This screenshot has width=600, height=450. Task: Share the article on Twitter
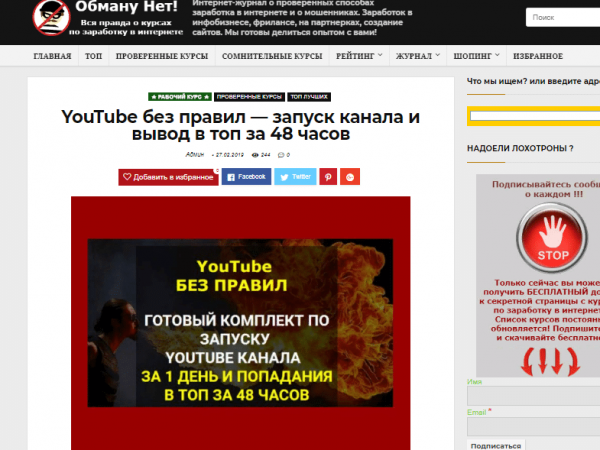pos(295,177)
